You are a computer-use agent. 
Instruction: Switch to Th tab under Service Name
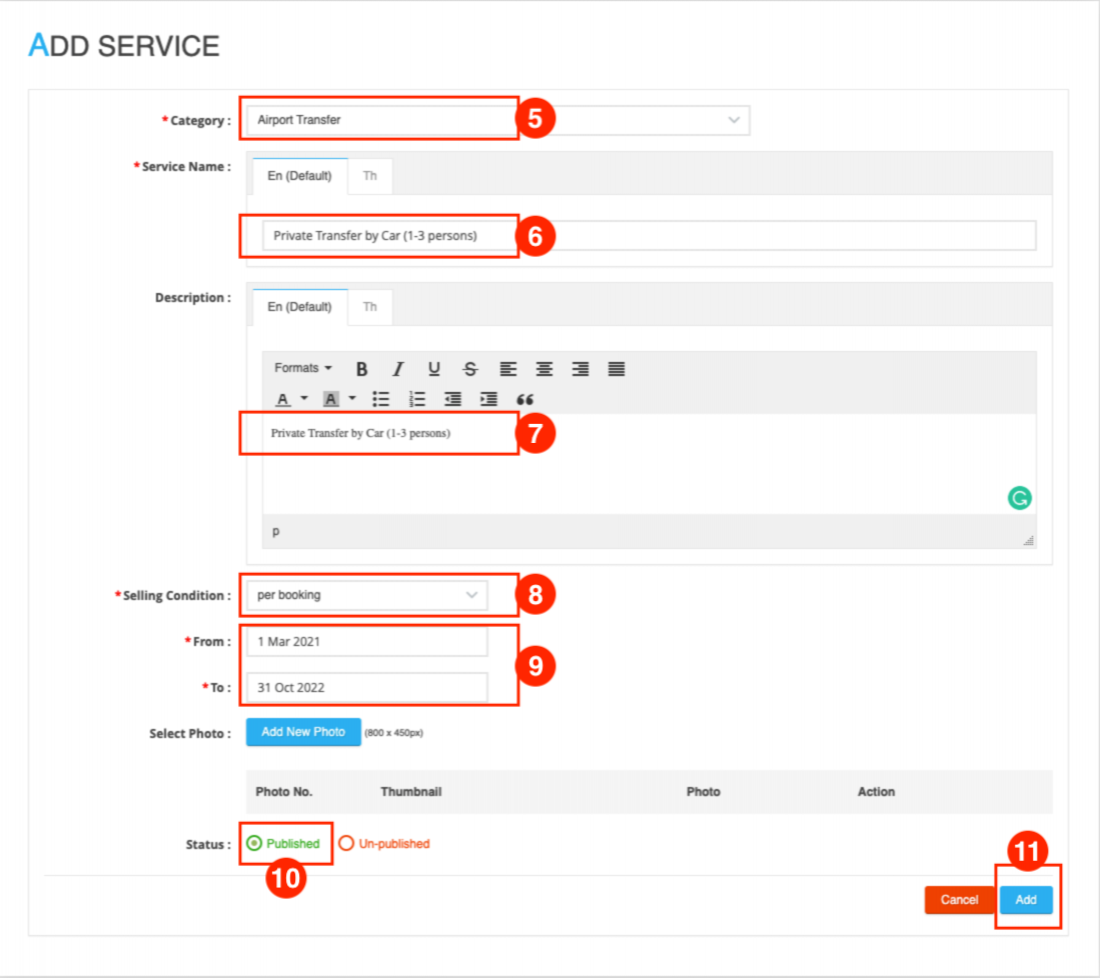(x=370, y=176)
